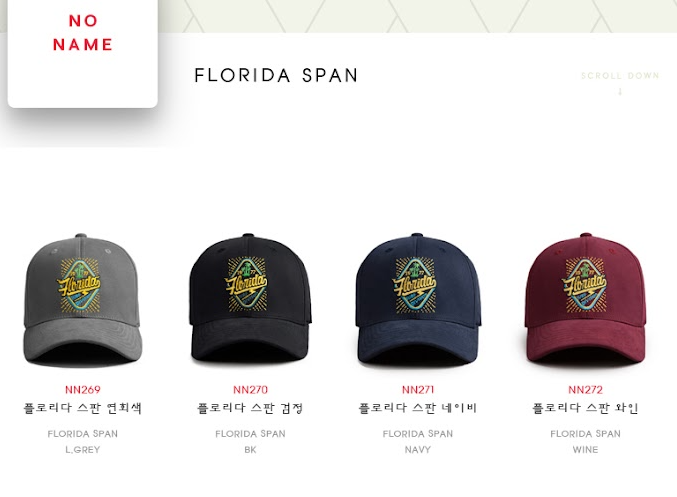Image resolution: width=677 pixels, height=497 pixels.
Task: Open the 플로리다 스판 연회색 product title
Action: coord(82,408)
